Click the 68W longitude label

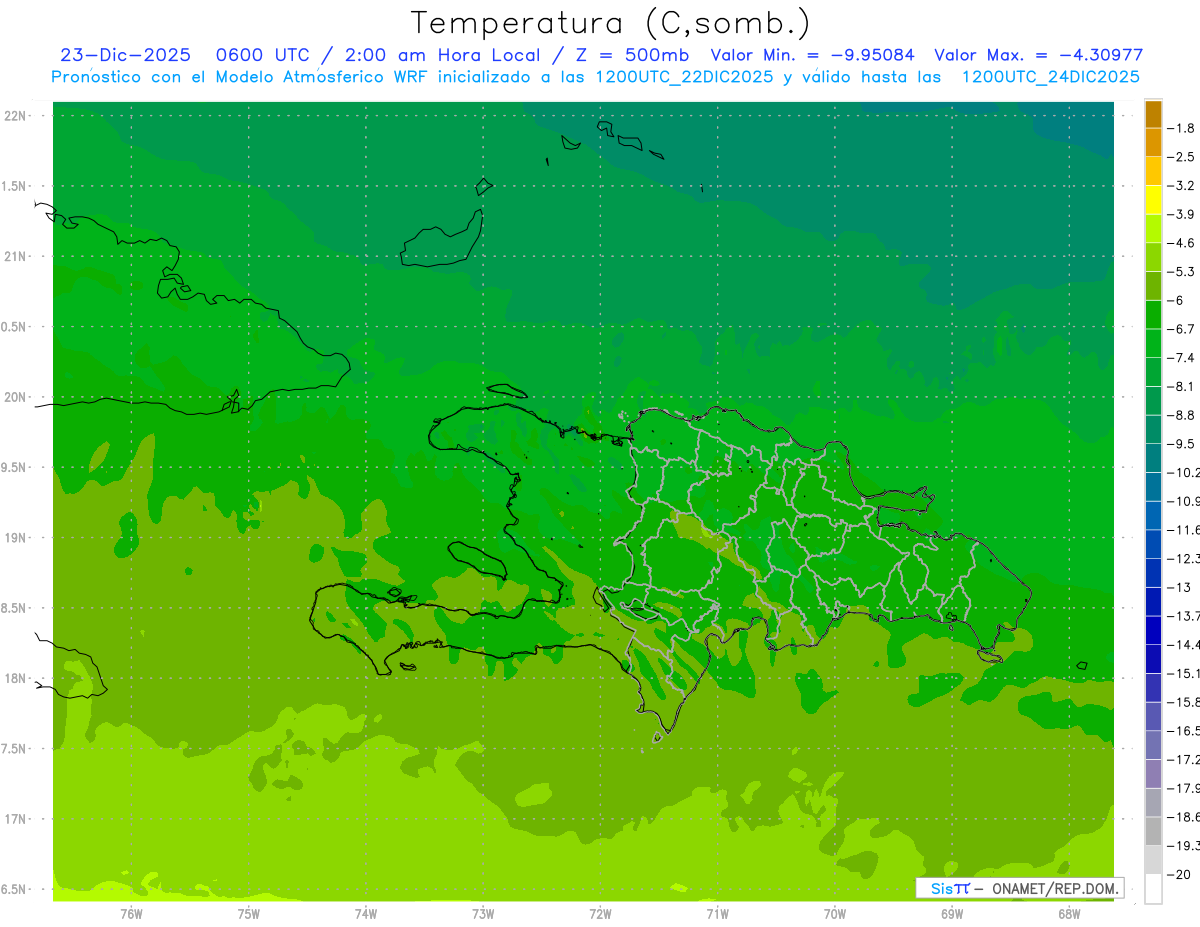[1069, 914]
